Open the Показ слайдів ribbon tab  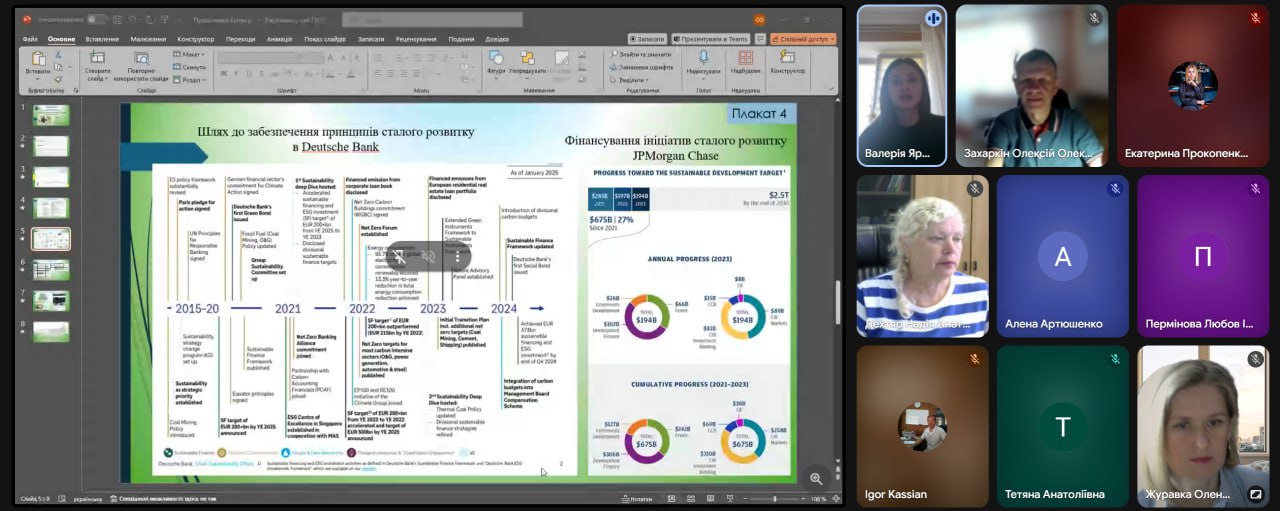[325, 39]
